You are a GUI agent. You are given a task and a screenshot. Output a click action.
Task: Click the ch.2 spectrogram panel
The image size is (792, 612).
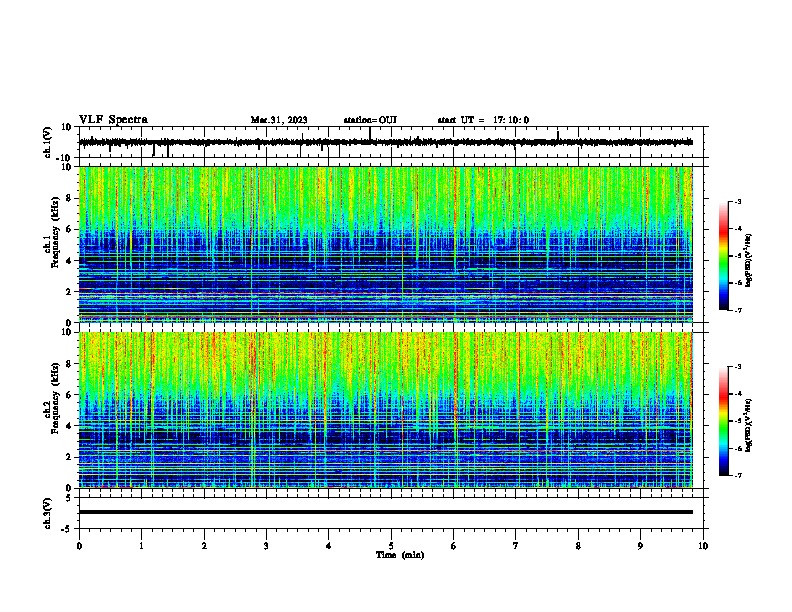(x=386, y=410)
